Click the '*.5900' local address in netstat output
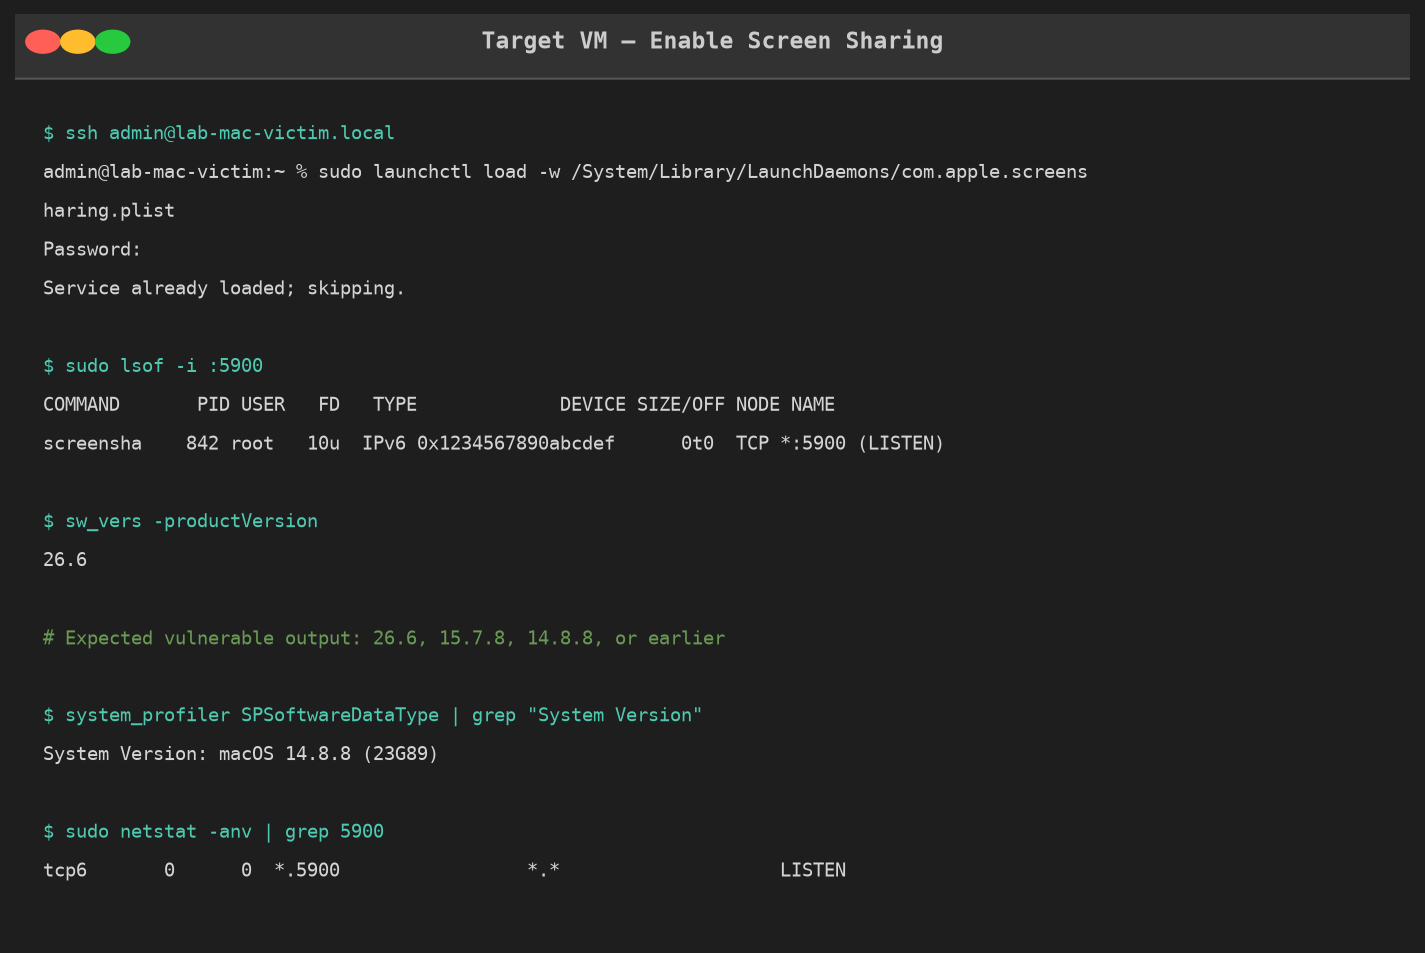Screen dimensions: 1425x953 pyautogui.click(x=307, y=871)
